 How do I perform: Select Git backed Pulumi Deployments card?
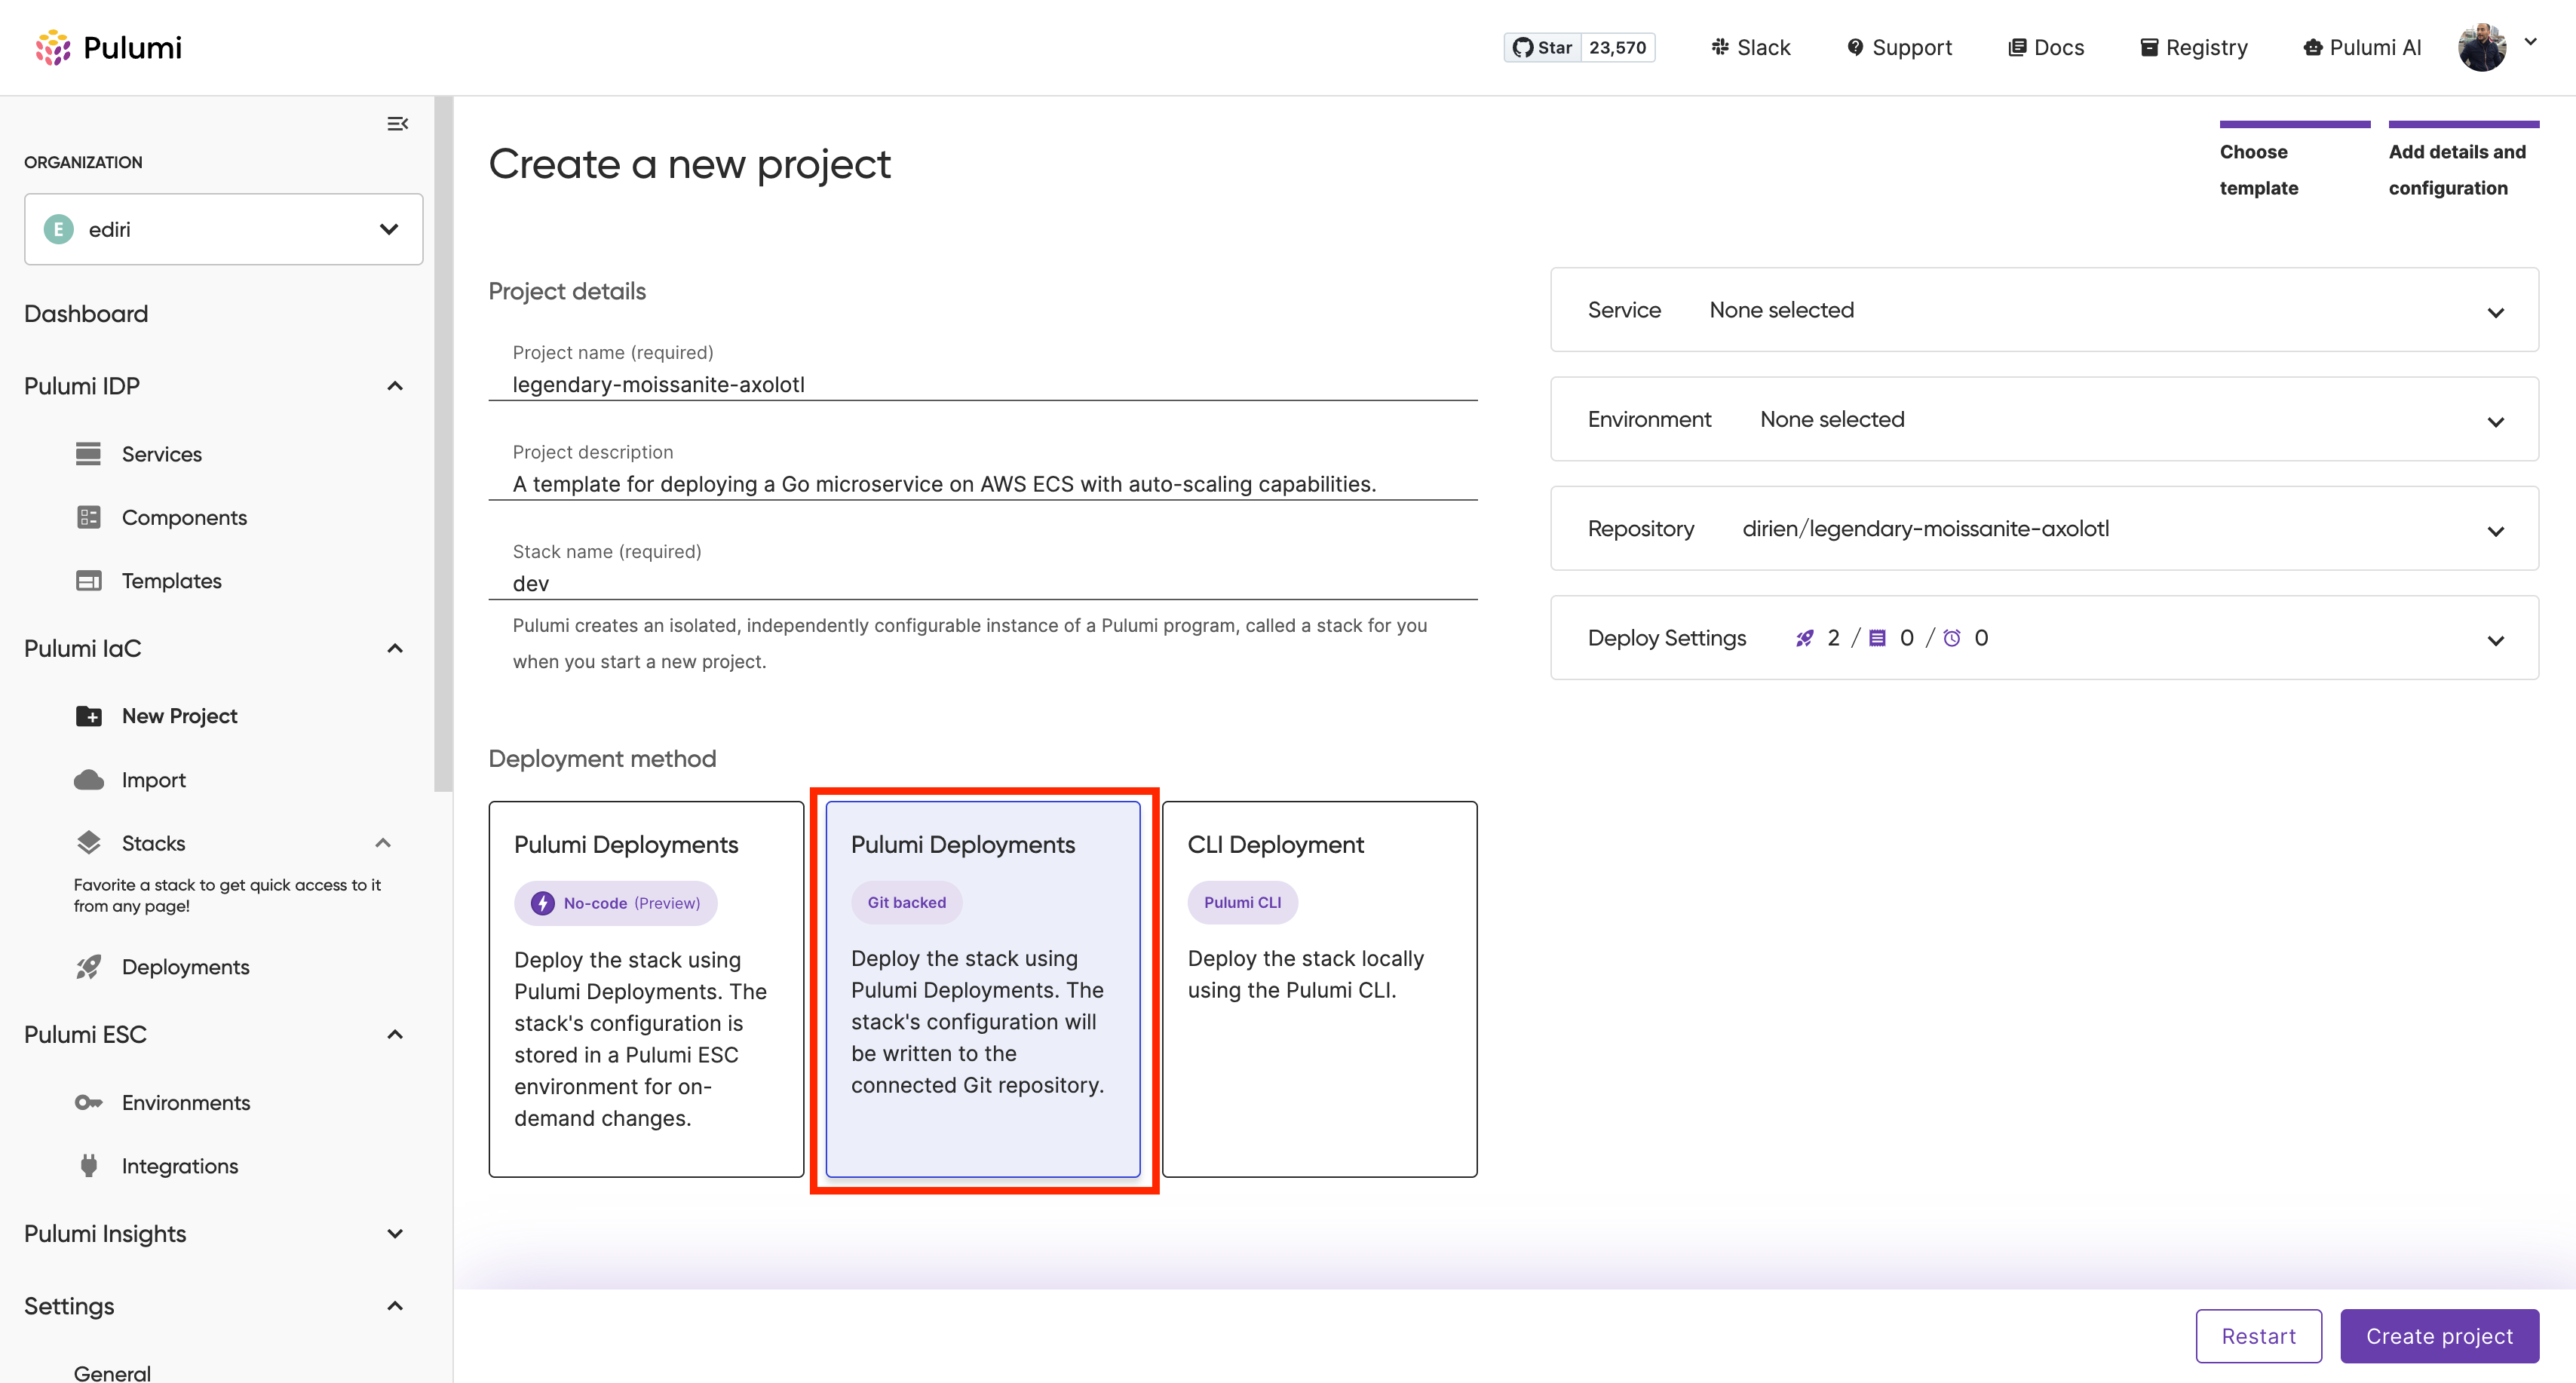point(983,988)
